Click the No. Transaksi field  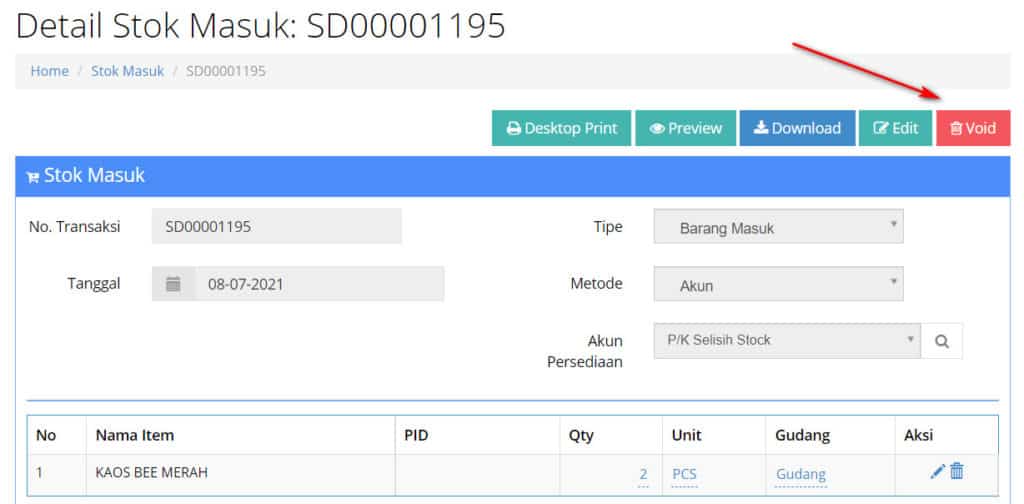click(x=276, y=227)
